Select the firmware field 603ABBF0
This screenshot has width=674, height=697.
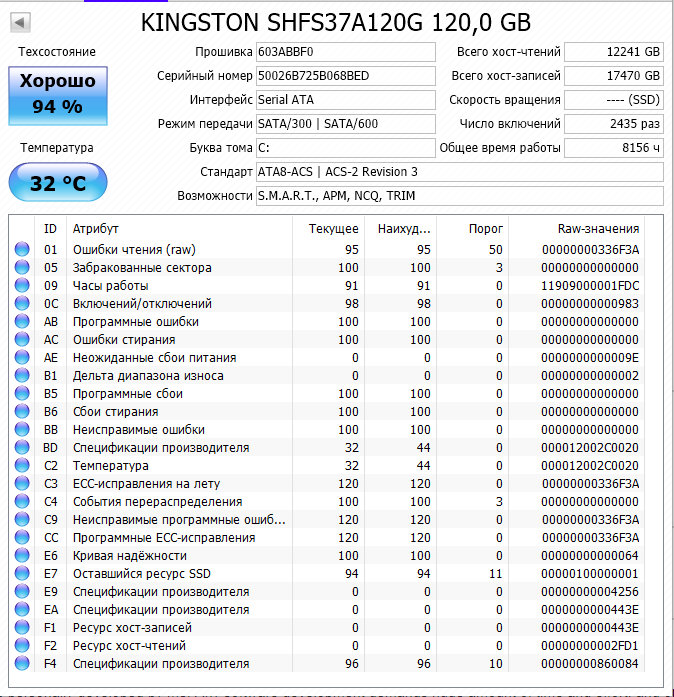point(345,52)
